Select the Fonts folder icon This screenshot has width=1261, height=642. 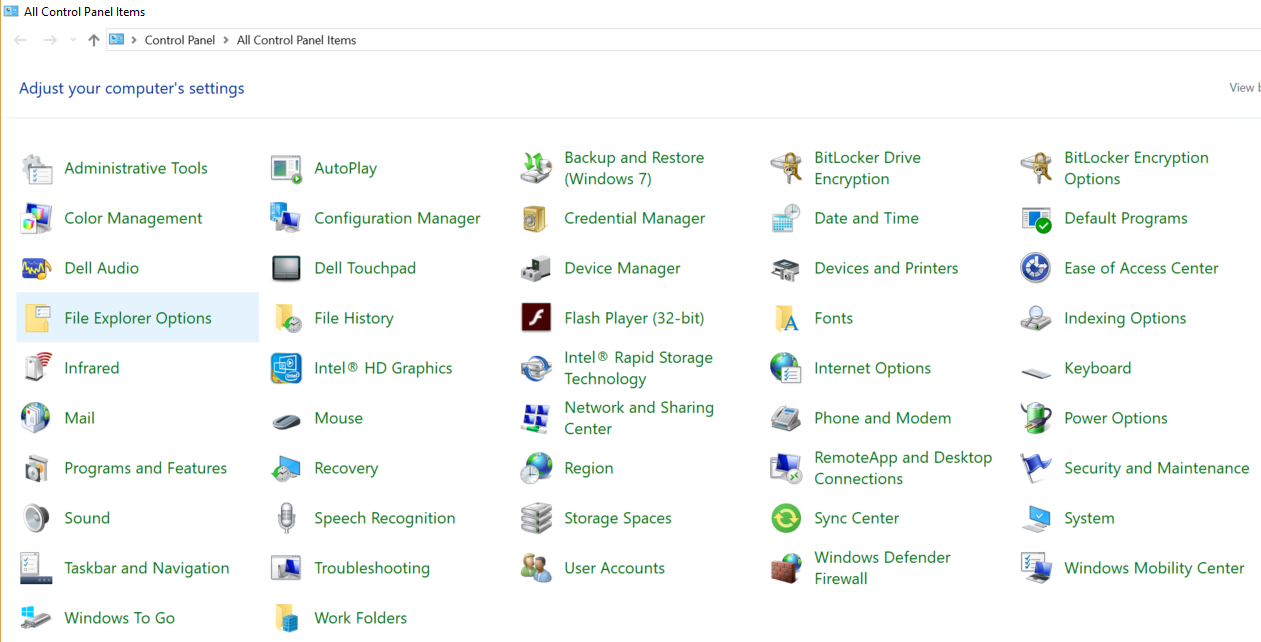tap(787, 319)
